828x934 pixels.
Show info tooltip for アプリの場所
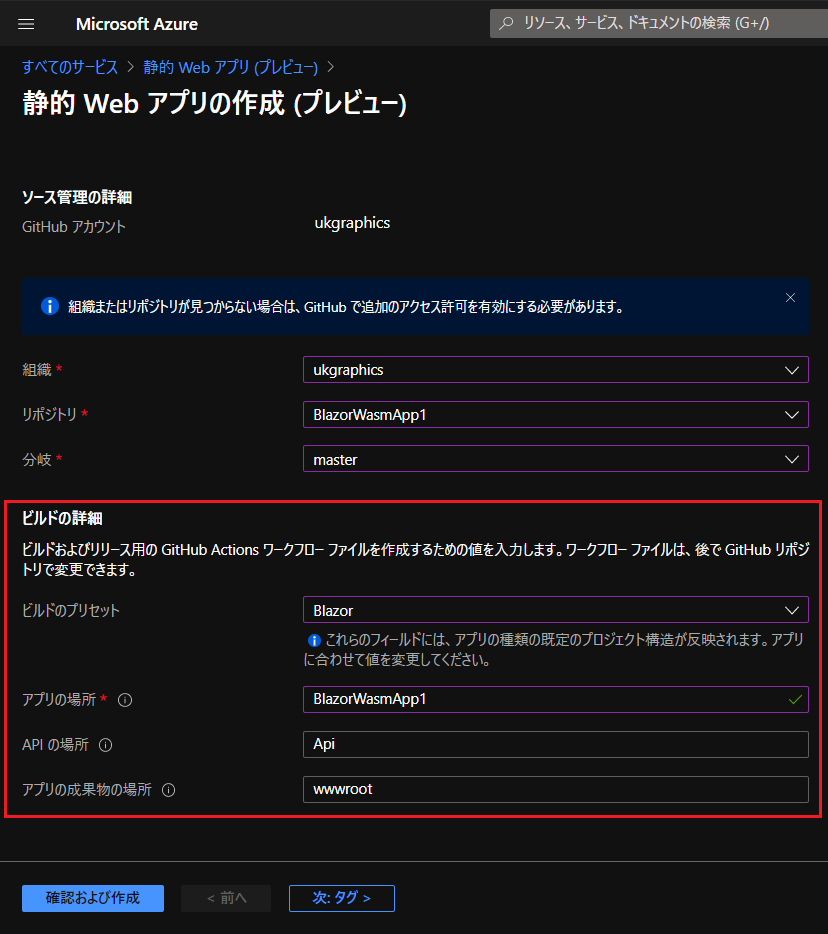click(x=124, y=700)
